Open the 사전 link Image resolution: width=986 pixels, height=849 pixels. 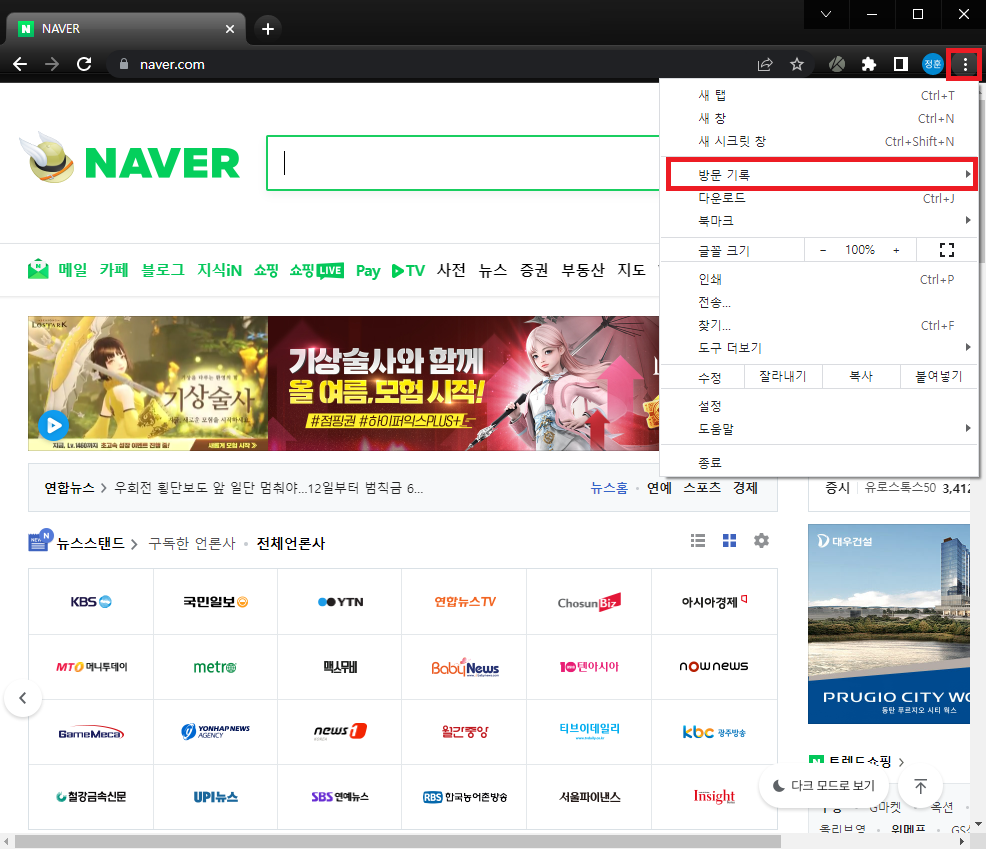pyautogui.click(x=451, y=270)
